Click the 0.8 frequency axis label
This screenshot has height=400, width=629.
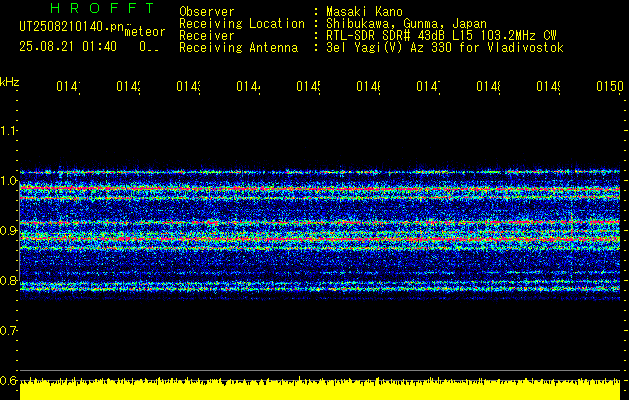click(8, 280)
